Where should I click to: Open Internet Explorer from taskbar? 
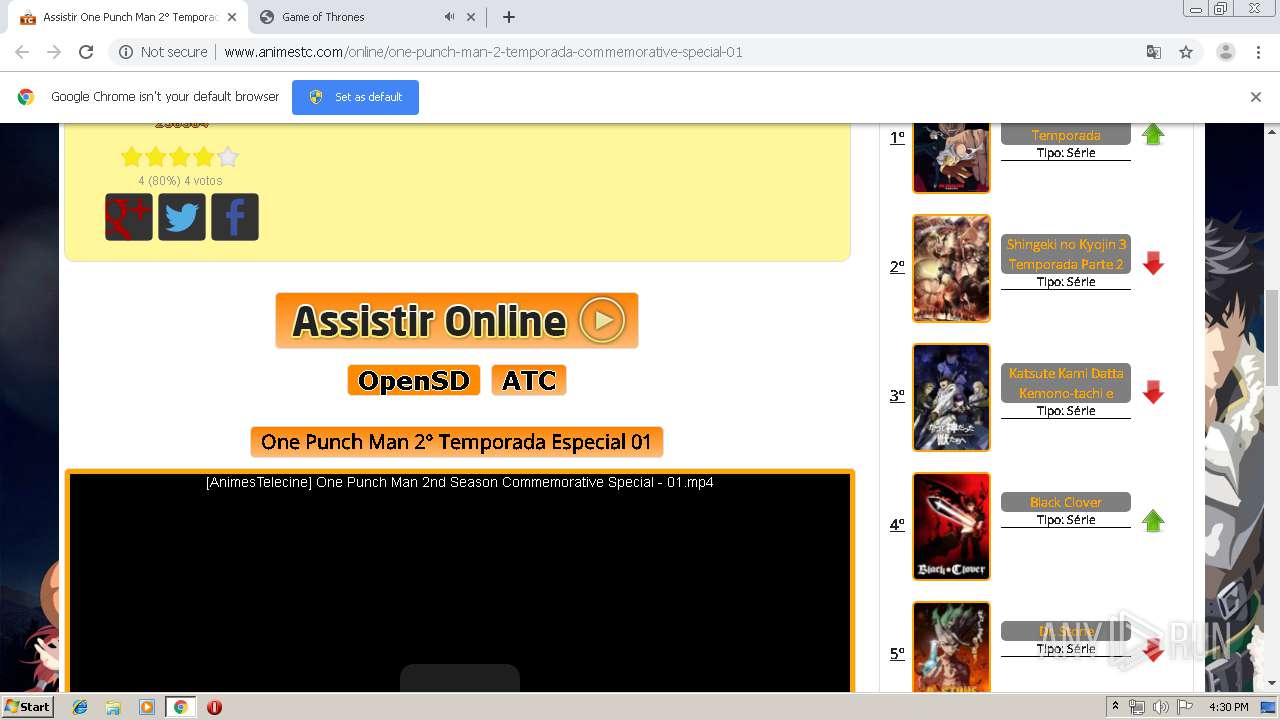point(80,707)
